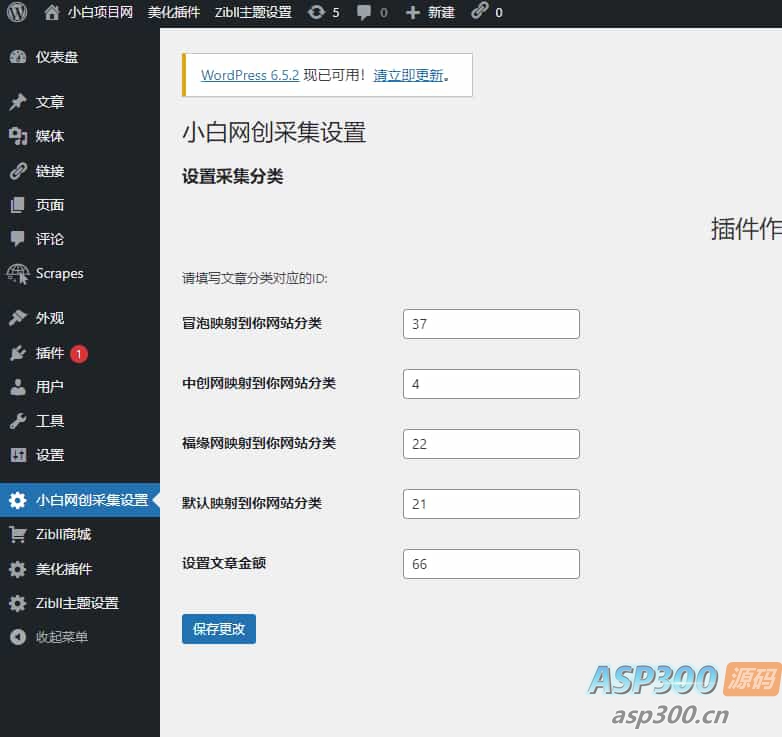
Task: Collapse the menu via 收起菜单 arrow icon
Action: (18, 637)
